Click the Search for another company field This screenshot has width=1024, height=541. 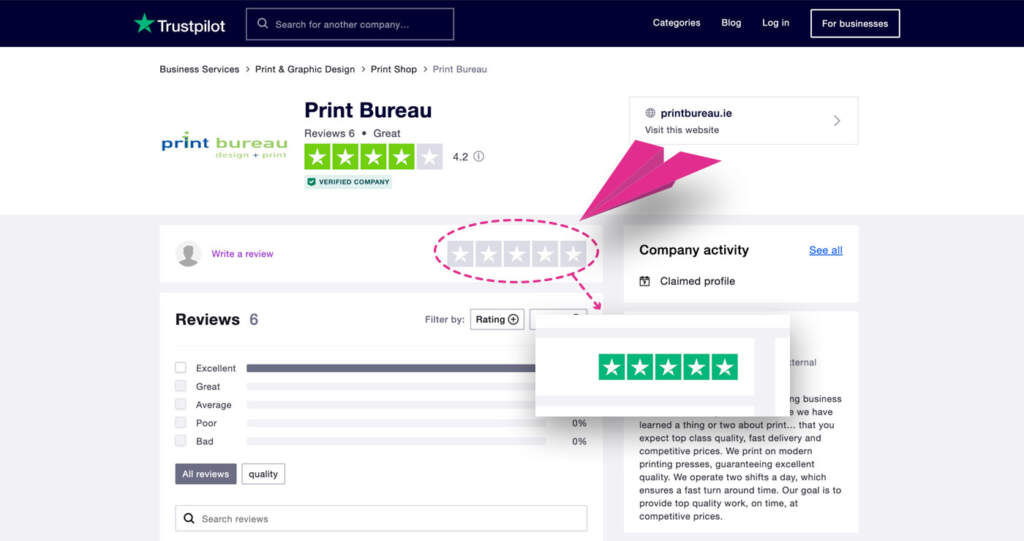click(350, 24)
